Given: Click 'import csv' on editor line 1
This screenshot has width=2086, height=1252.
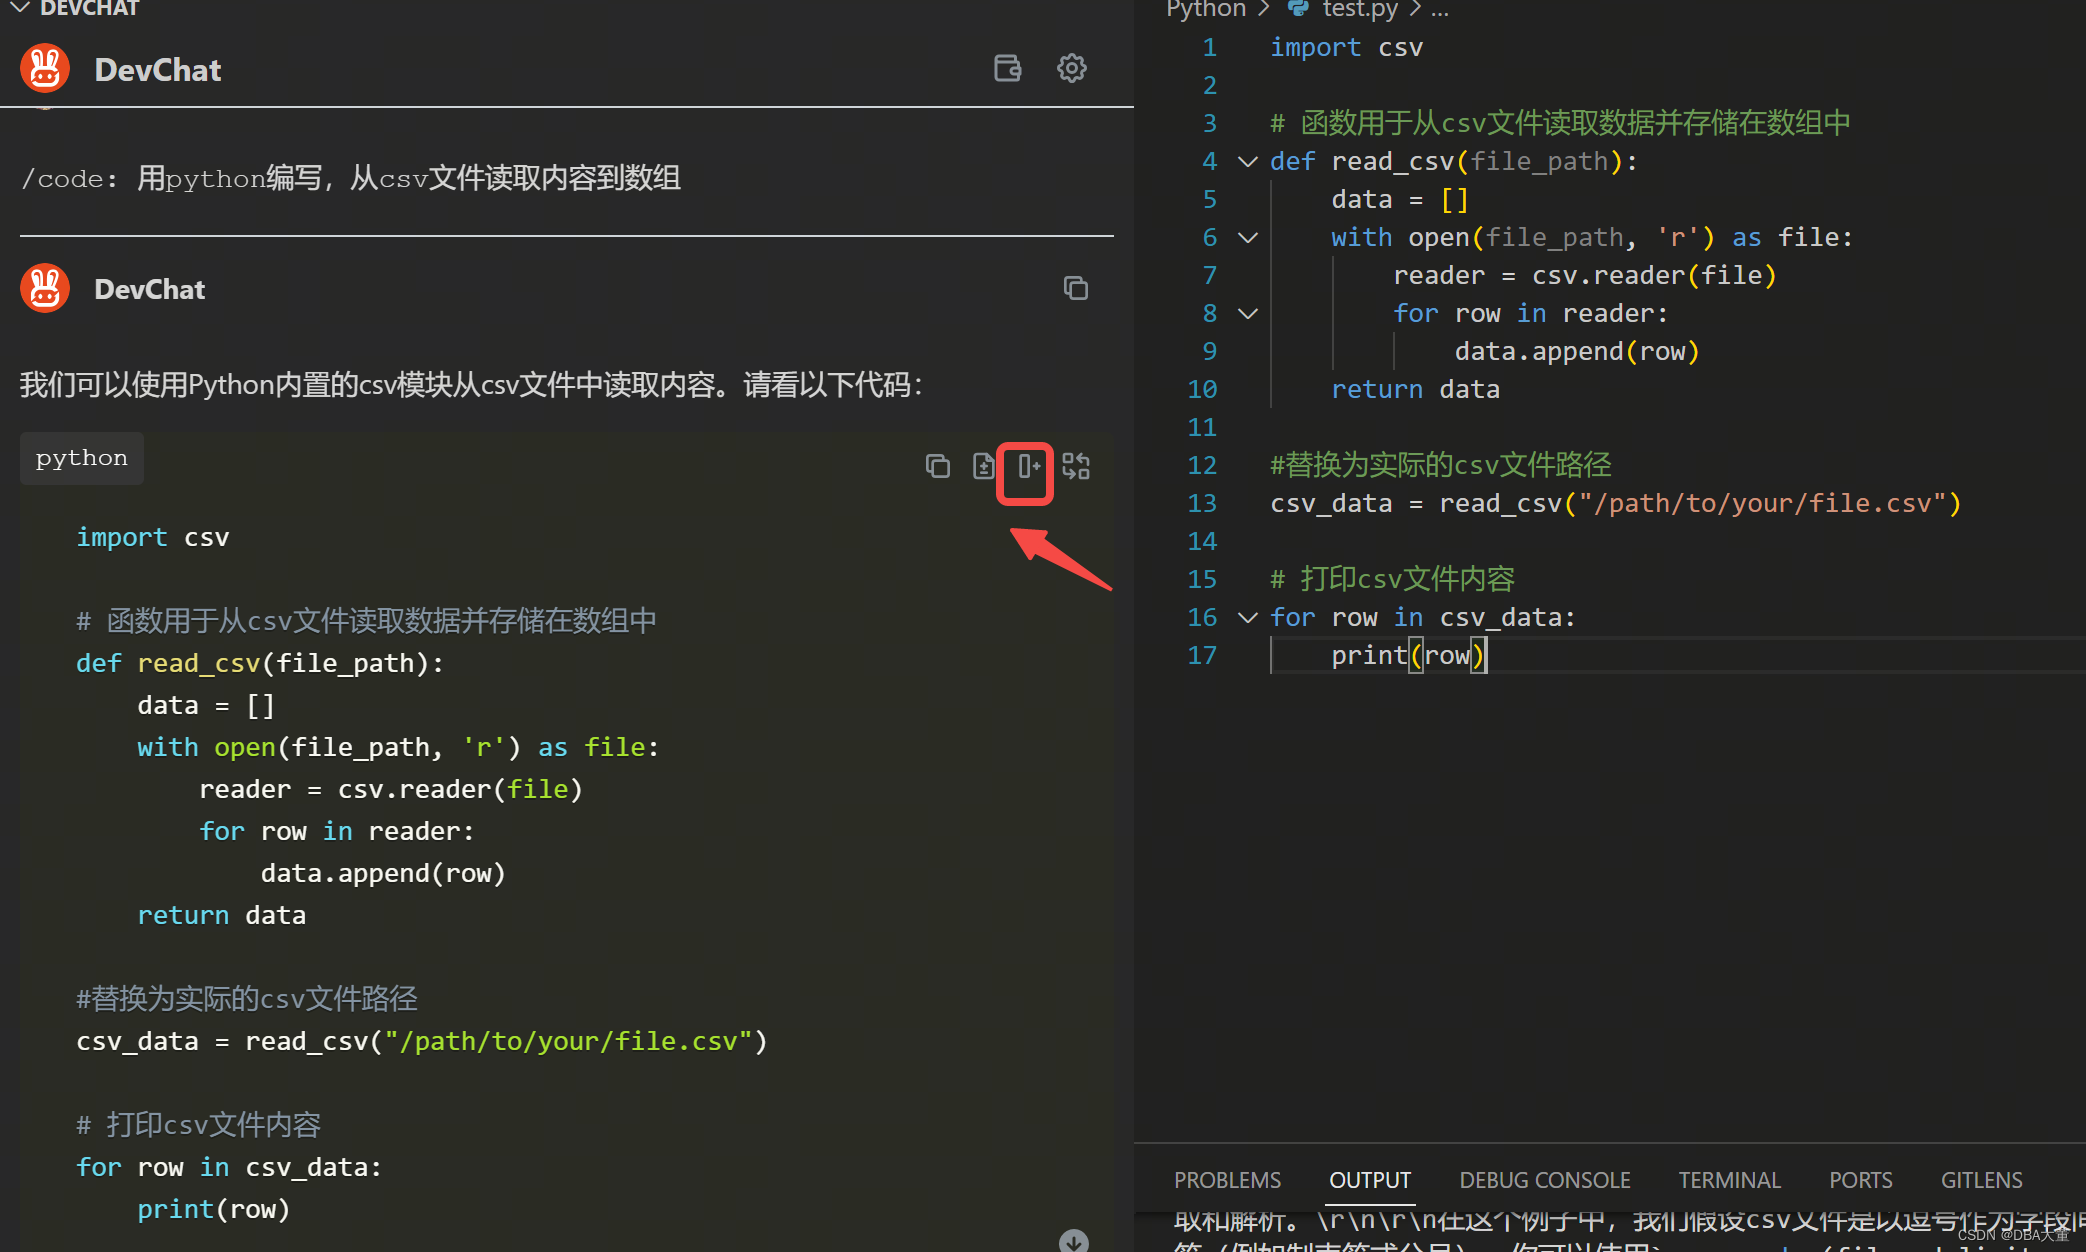Looking at the screenshot, I should (1346, 47).
